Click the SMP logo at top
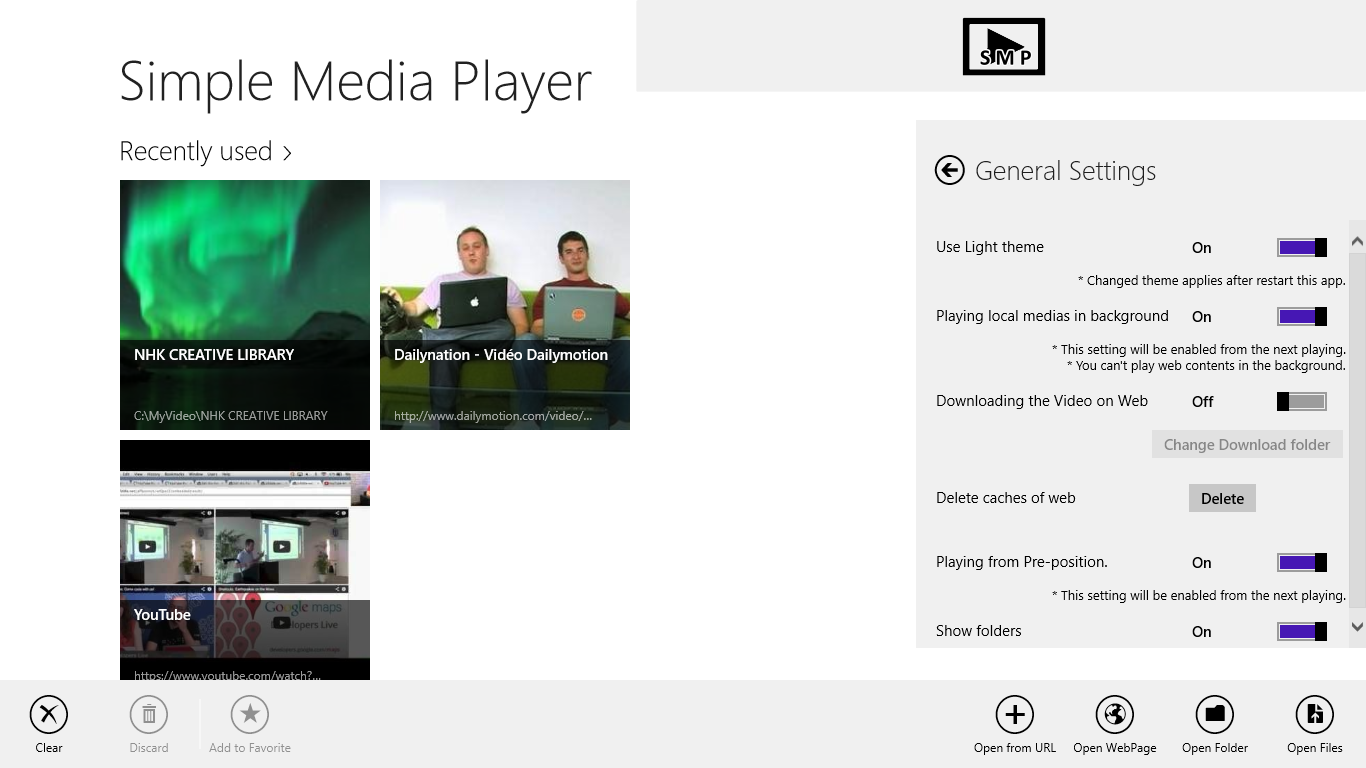 coord(1003,47)
